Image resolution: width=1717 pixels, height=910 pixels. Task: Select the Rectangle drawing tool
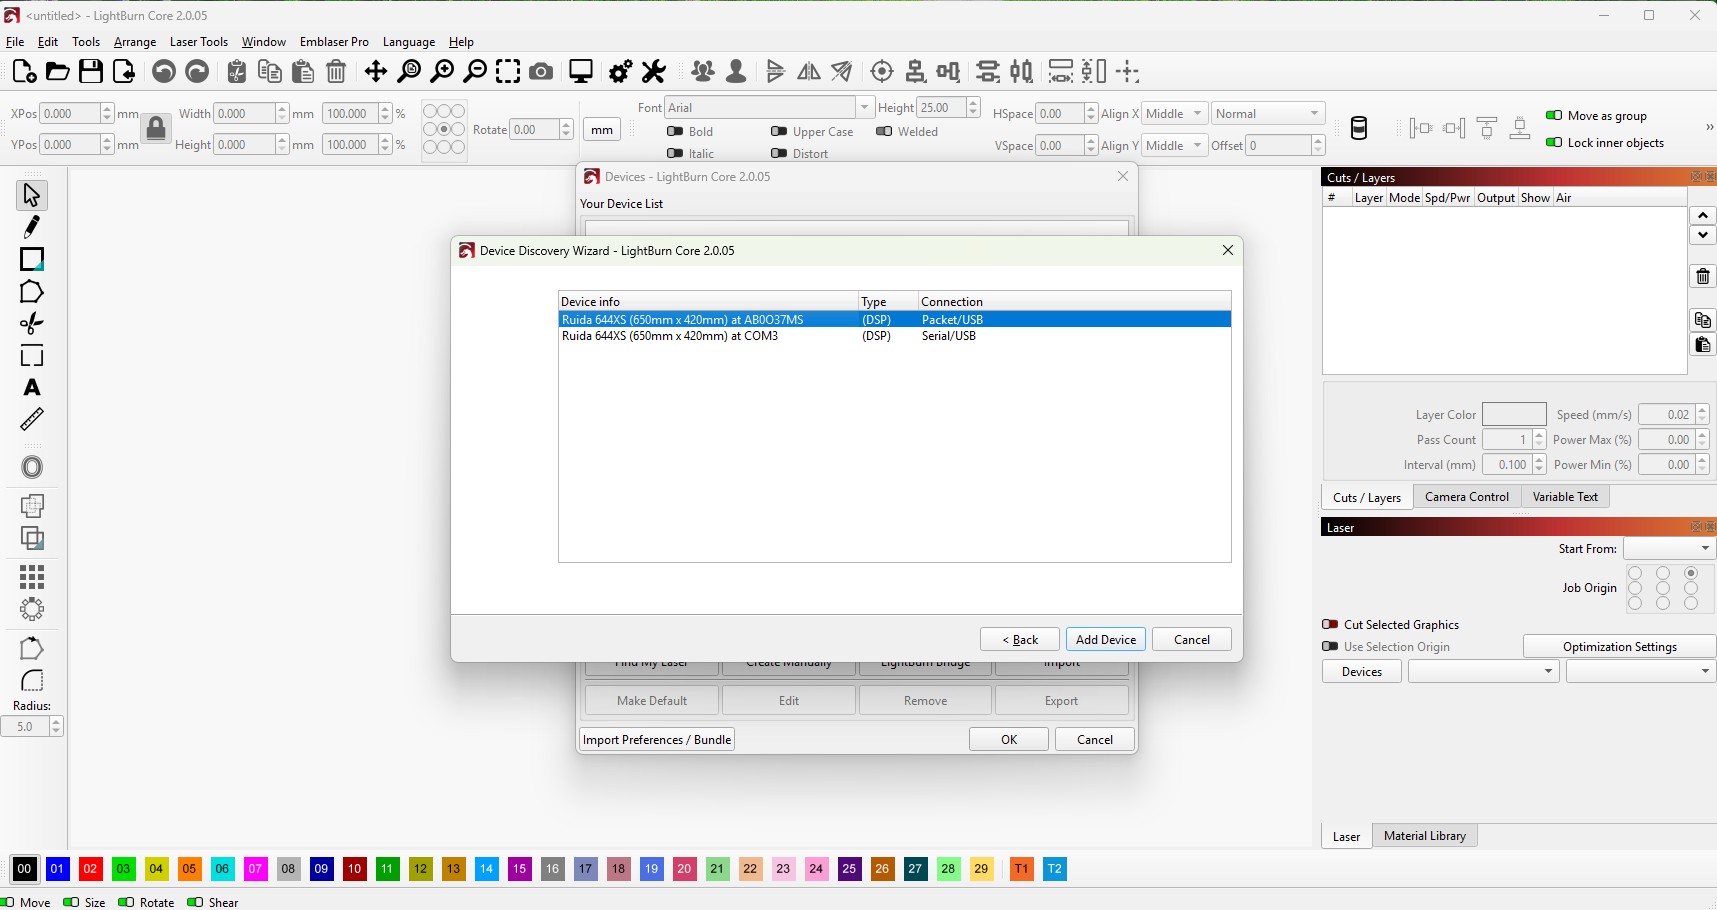pos(32,259)
